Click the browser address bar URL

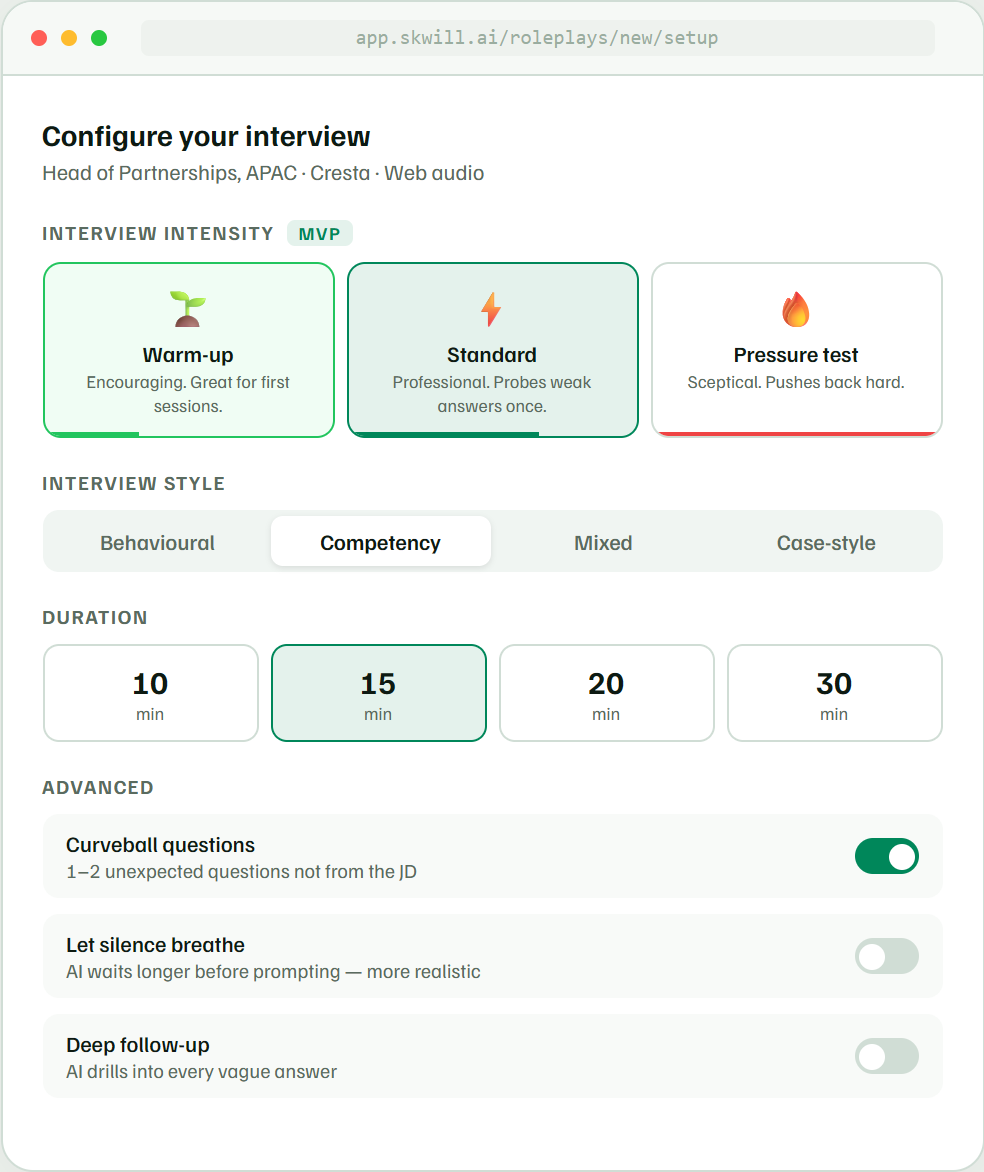[x=536, y=37]
